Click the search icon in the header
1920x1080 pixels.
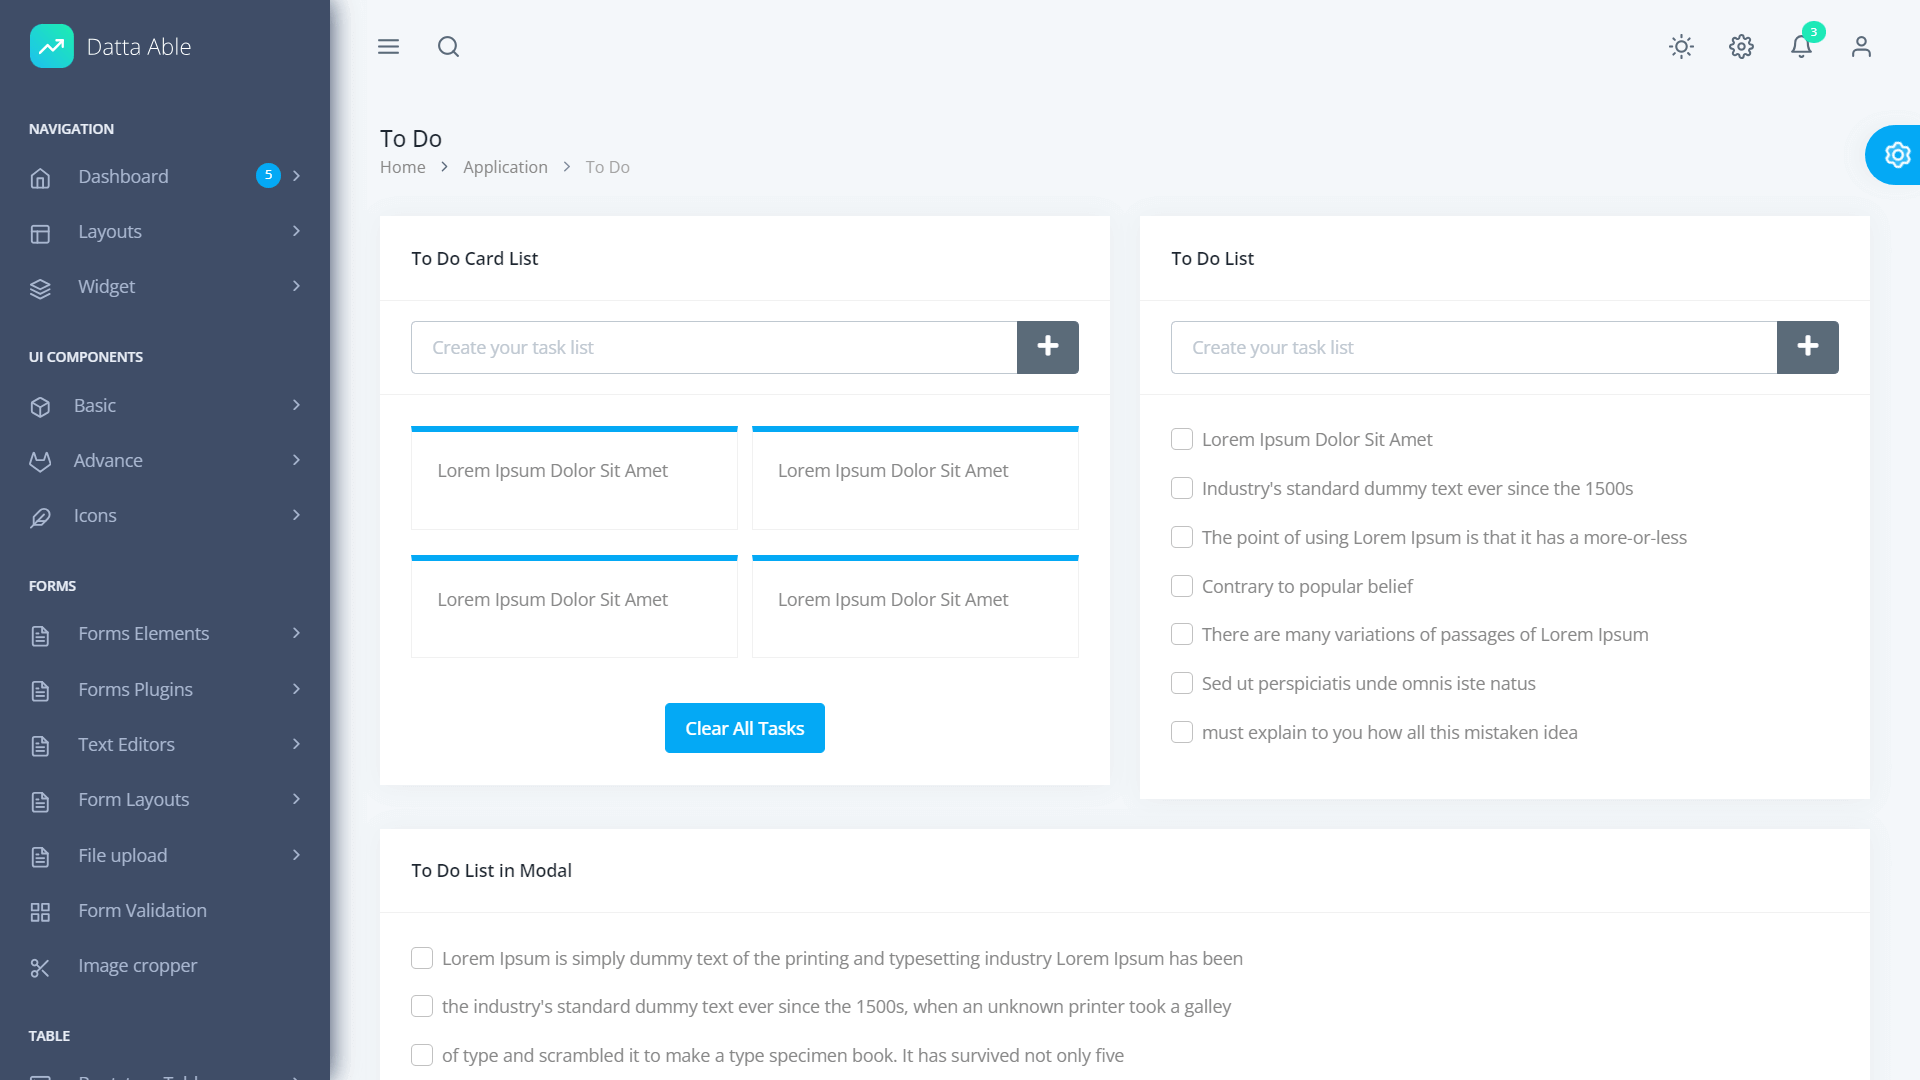coord(448,47)
